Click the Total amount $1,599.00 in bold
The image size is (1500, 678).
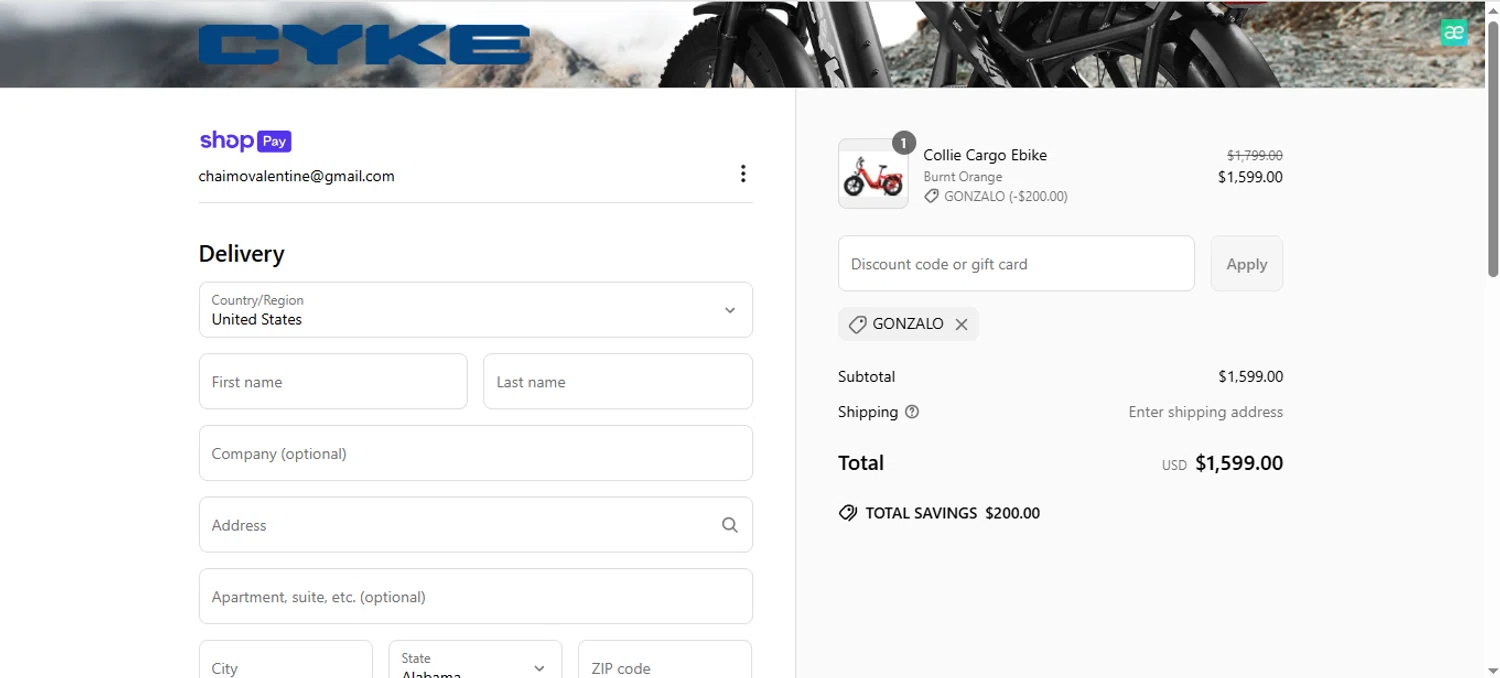(1239, 463)
